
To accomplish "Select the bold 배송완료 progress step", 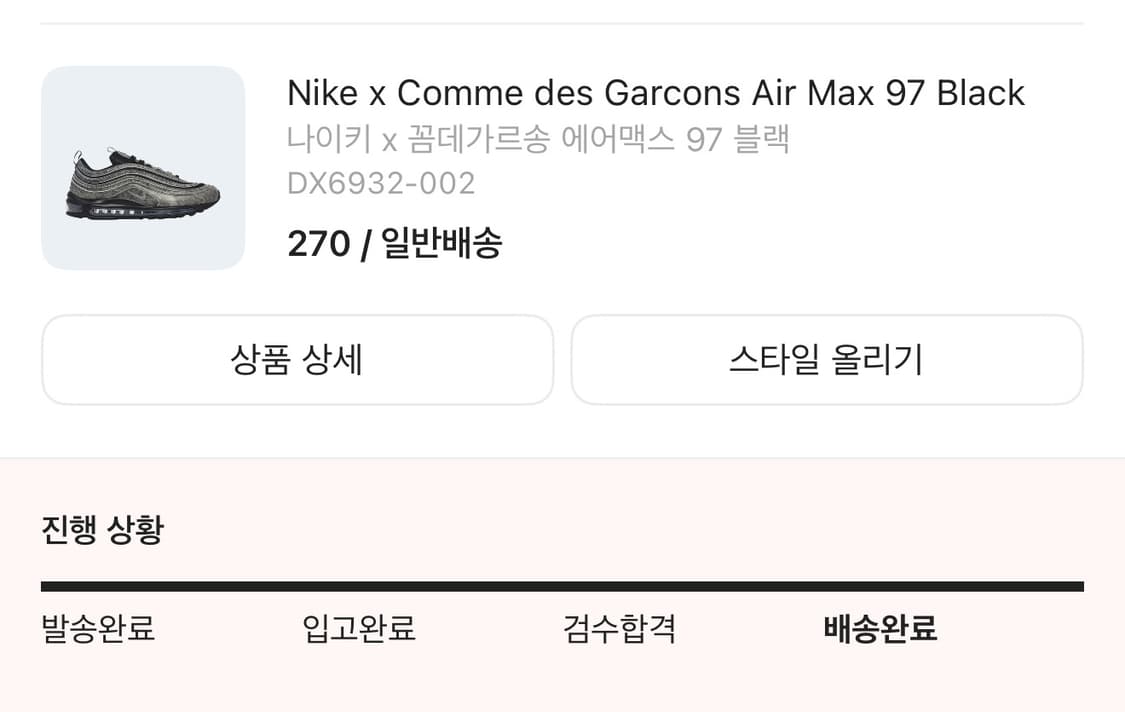I will (x=880, y=629).
